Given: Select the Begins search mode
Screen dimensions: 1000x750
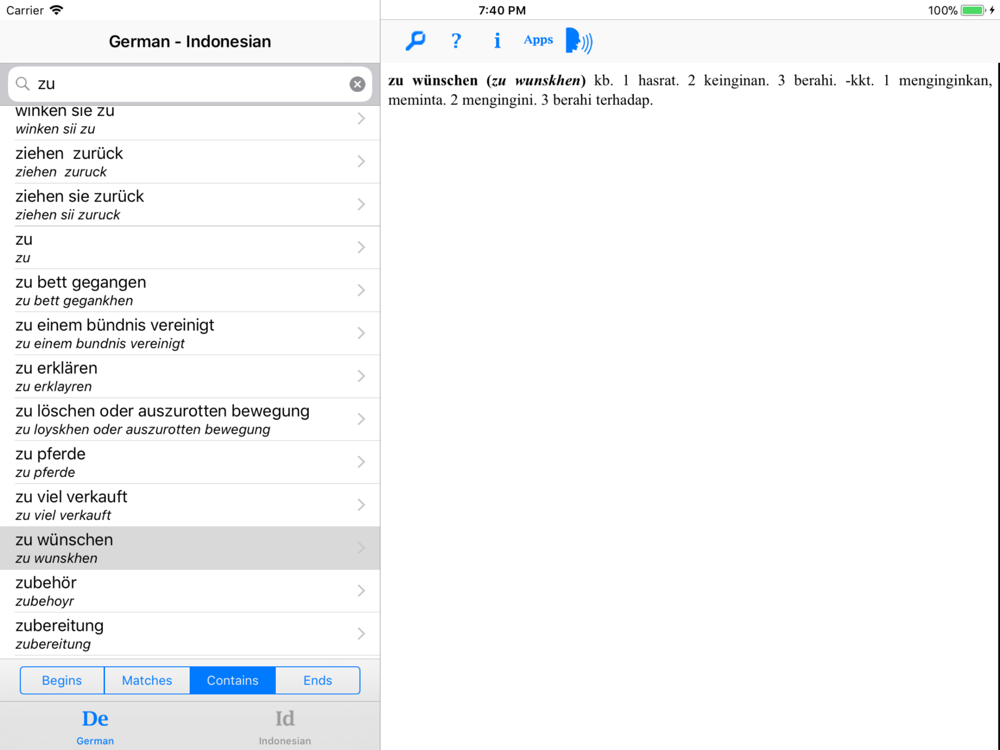Looking at the screenshot, I should click(x=62, y=680).
